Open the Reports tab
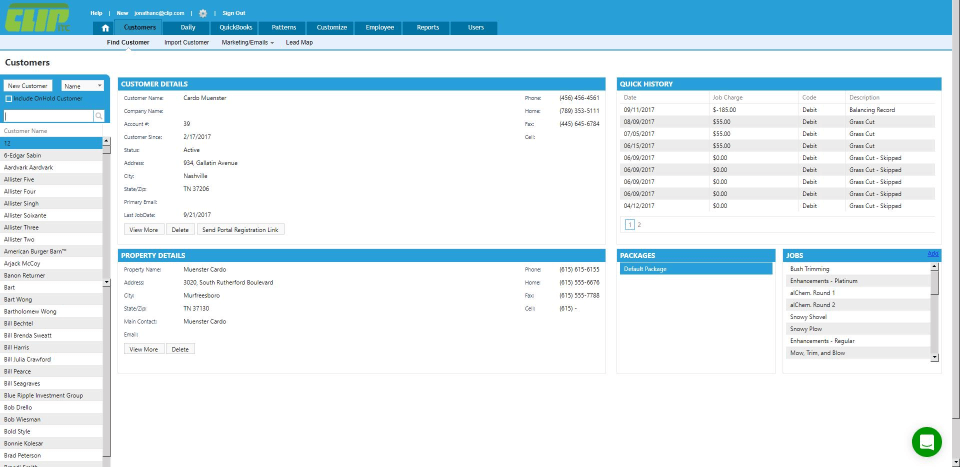 (427, 28)
